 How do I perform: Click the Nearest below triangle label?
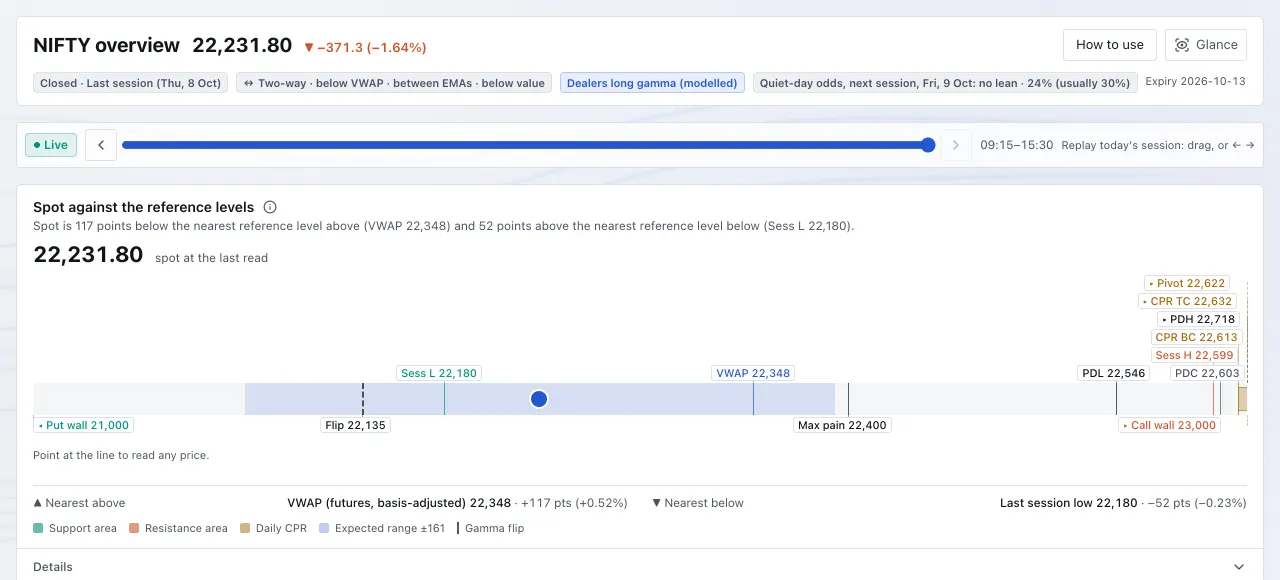coord(697,503)
